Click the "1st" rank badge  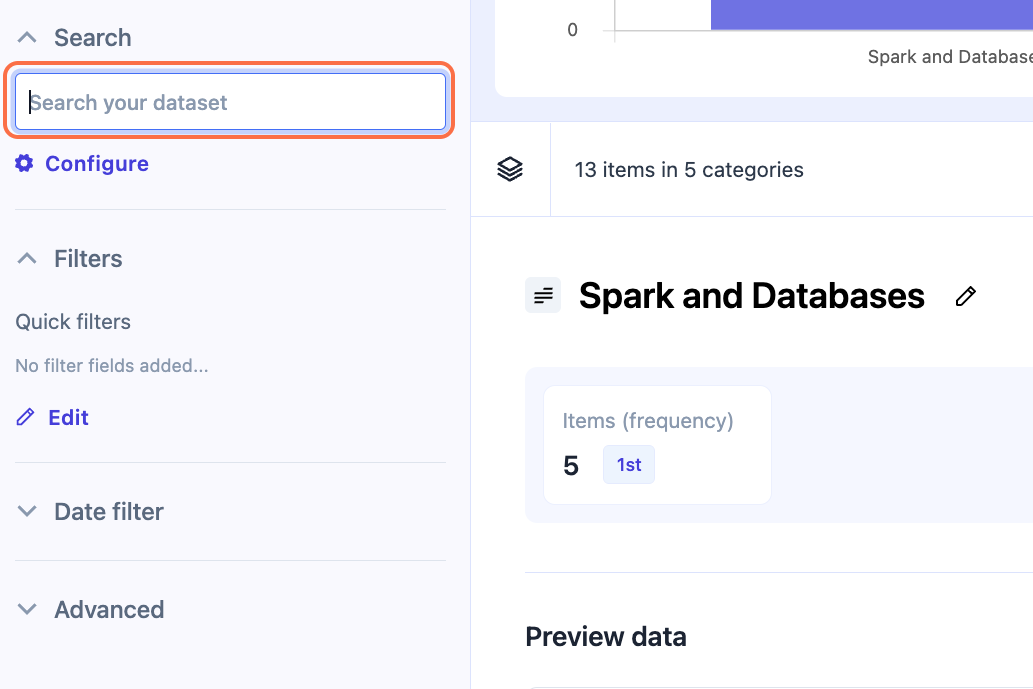[x=629, y=465]
